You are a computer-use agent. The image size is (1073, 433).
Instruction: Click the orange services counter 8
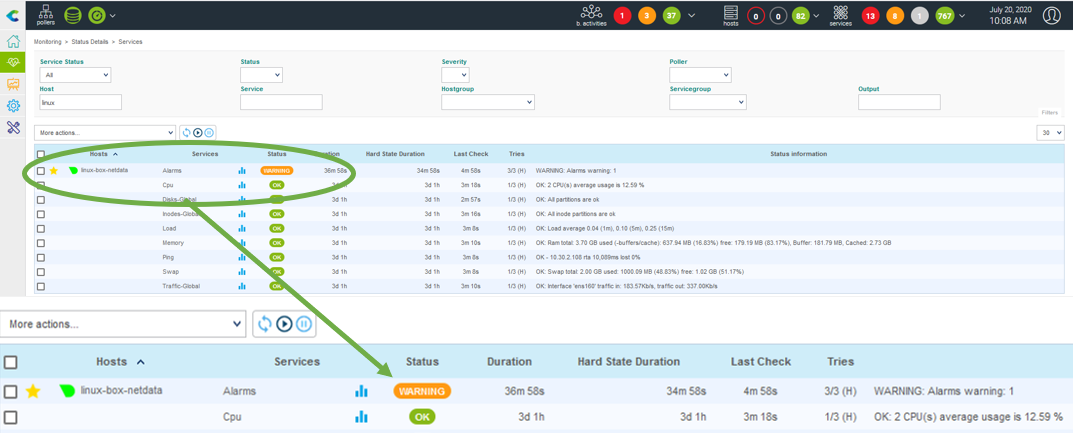(895, 16)
